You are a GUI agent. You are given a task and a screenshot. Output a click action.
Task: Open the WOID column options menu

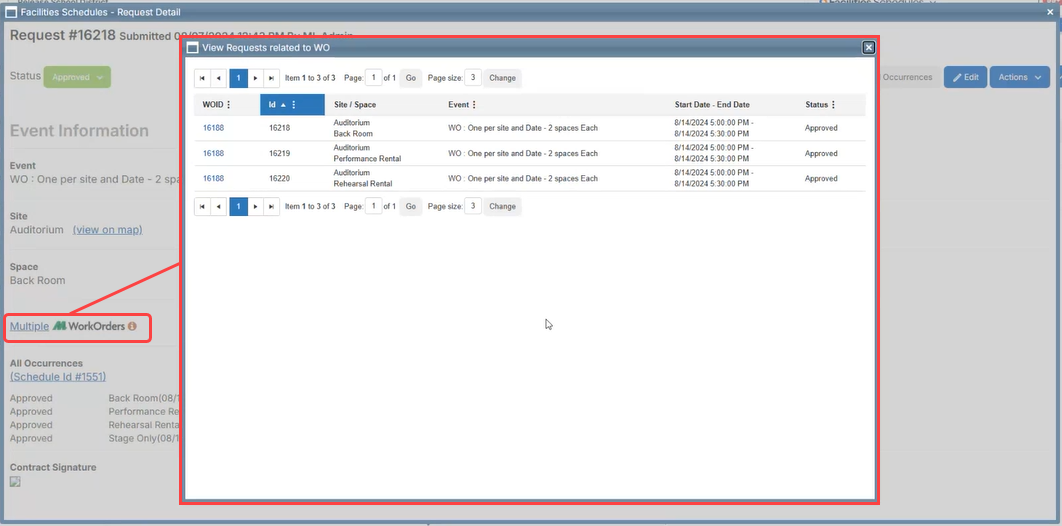click(228, 105)
